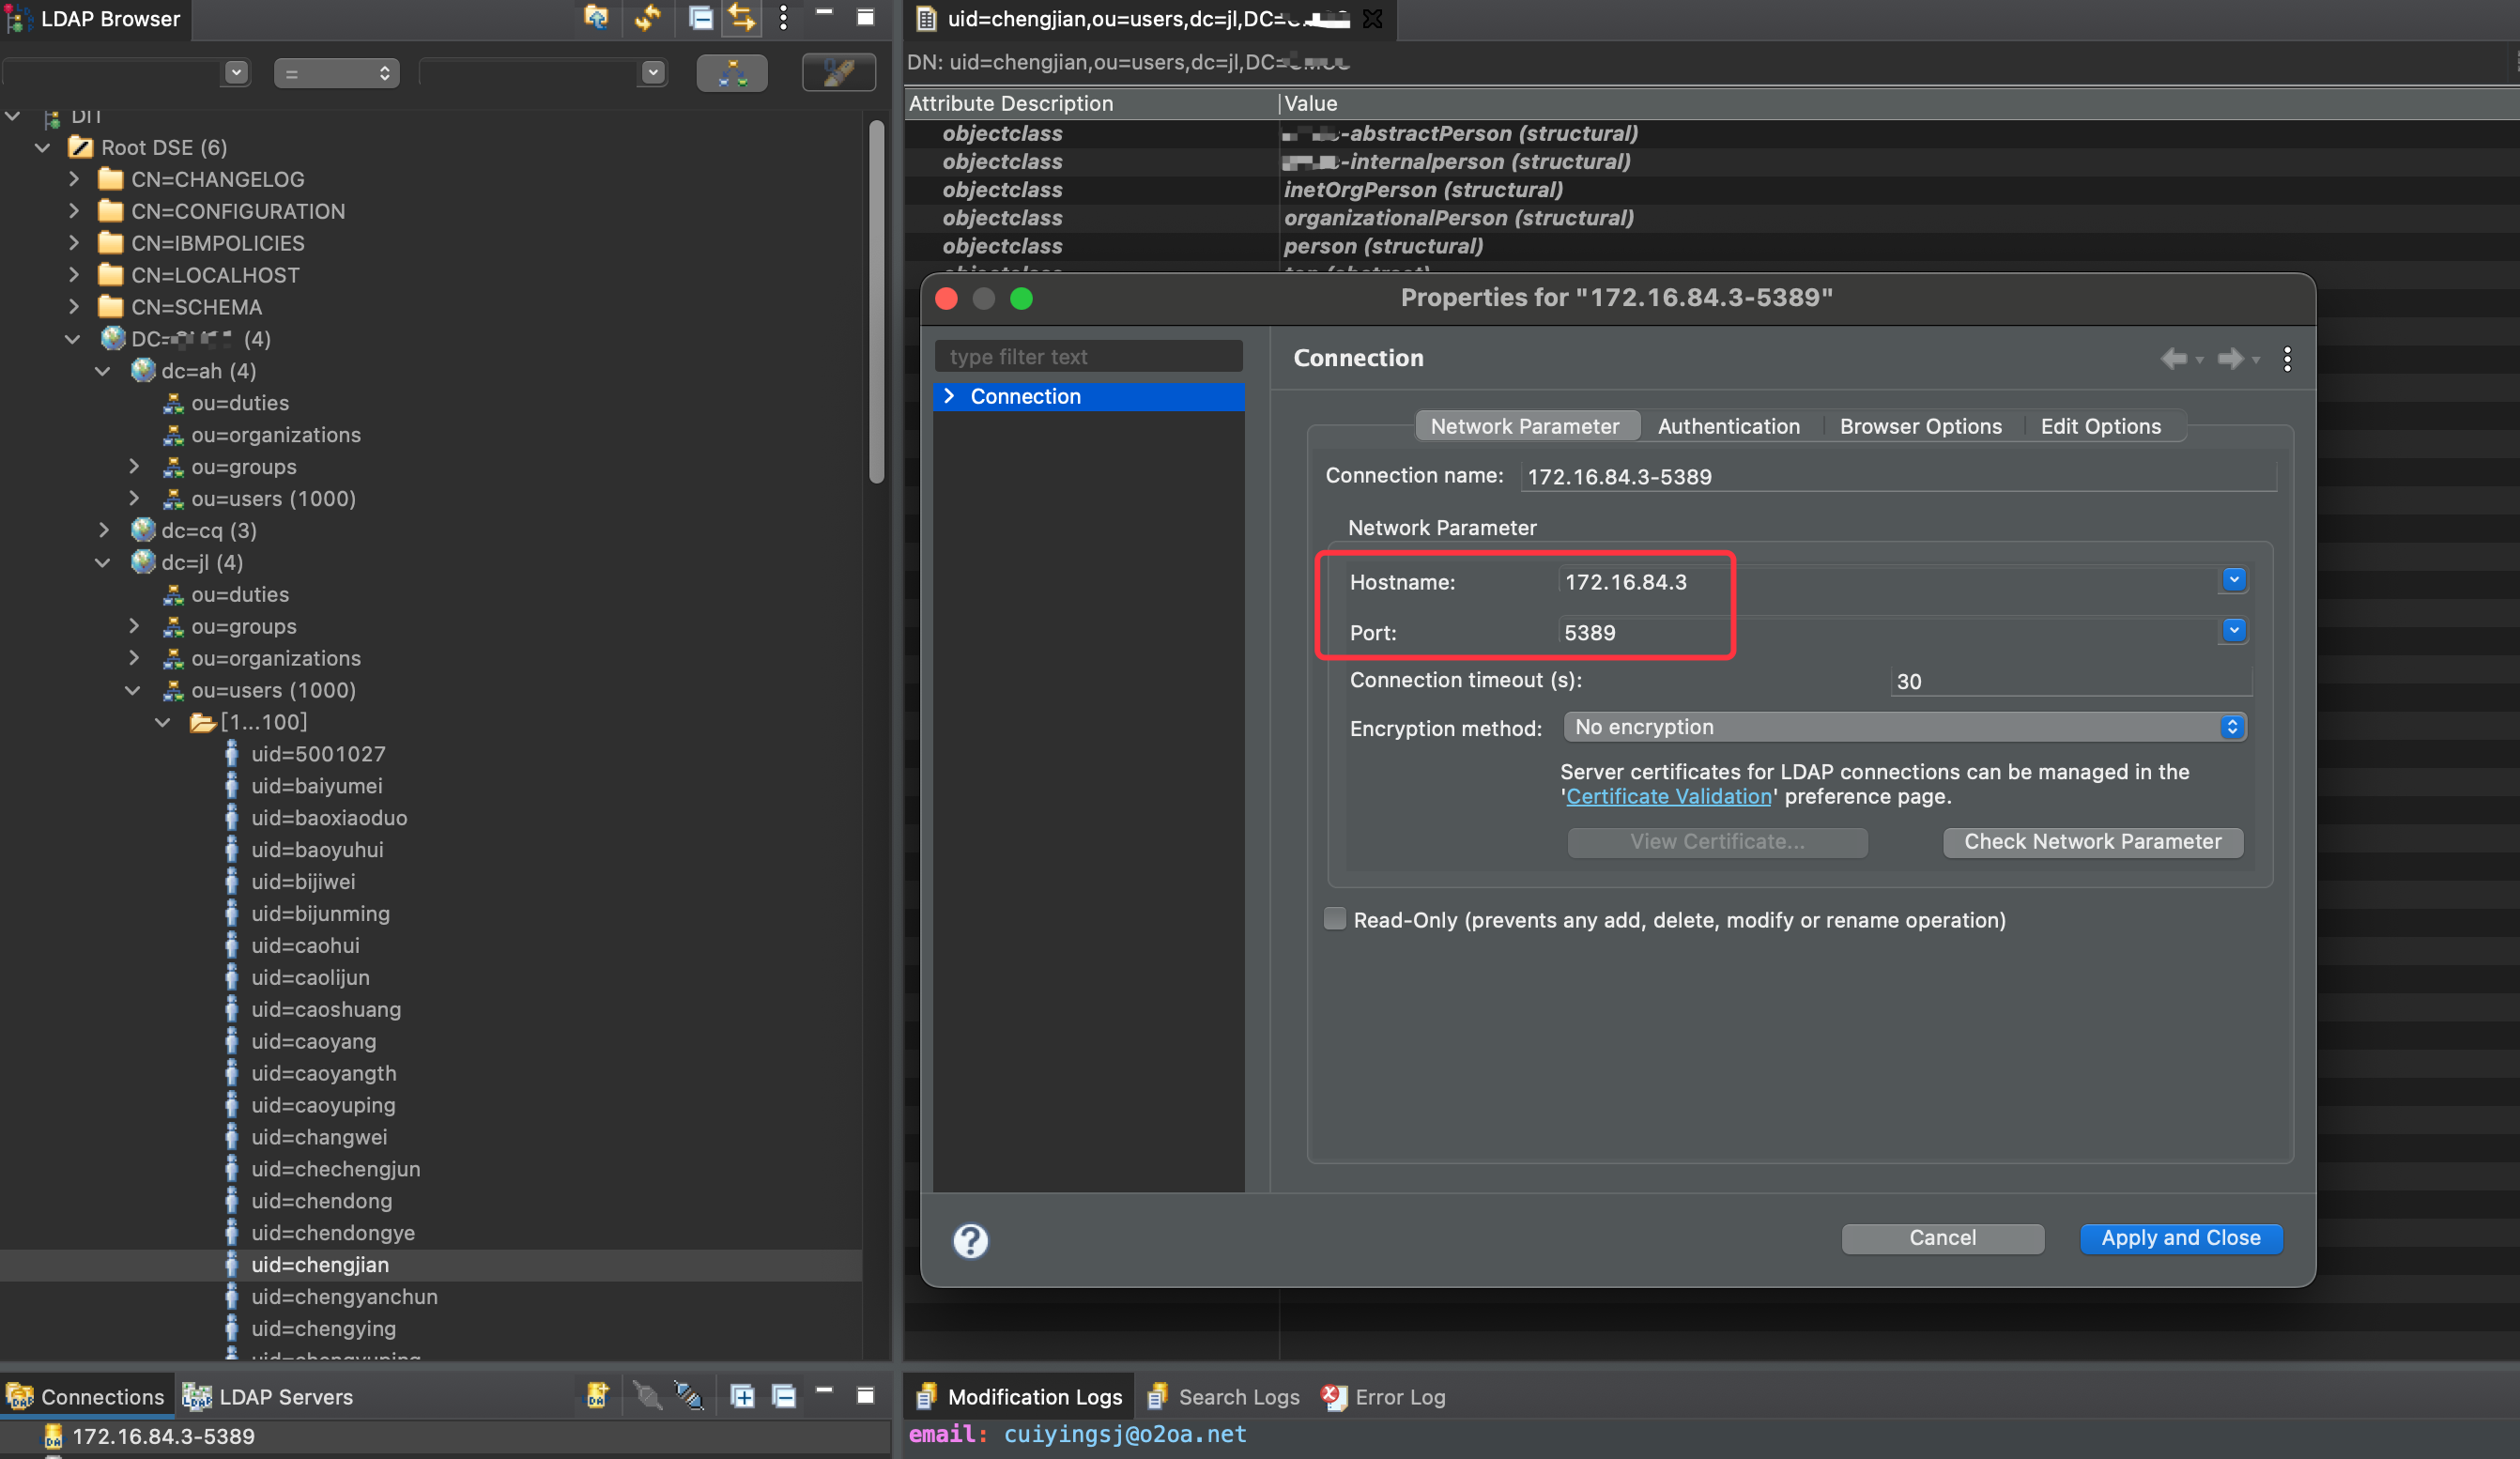
Task: Collapse the [1...100] folder node
Action: point(163,722)
